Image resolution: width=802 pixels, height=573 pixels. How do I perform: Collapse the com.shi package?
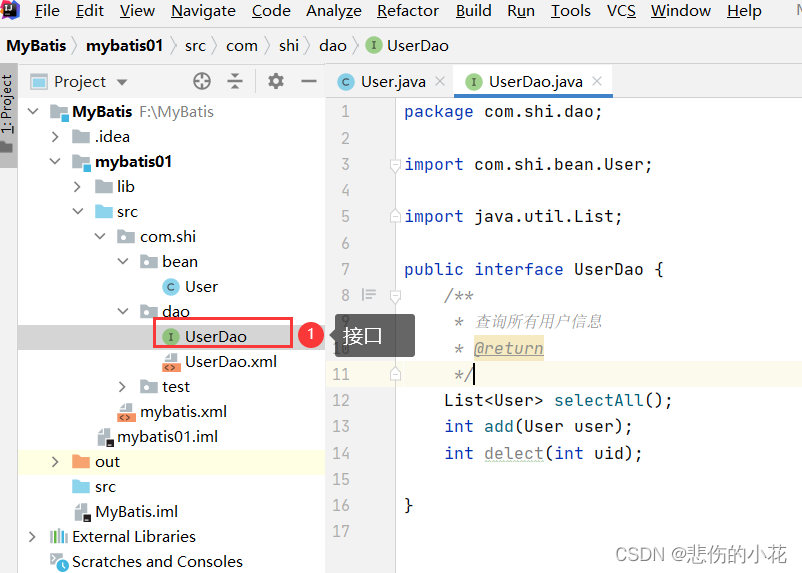100,236
